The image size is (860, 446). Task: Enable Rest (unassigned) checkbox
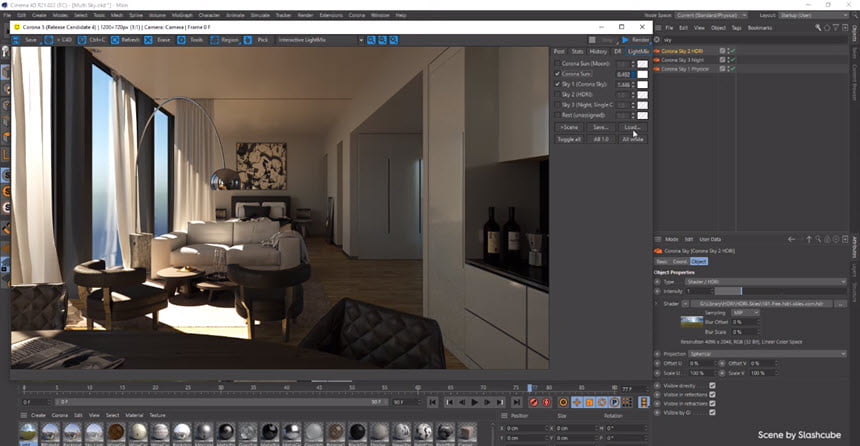click(x=557, y=115)
